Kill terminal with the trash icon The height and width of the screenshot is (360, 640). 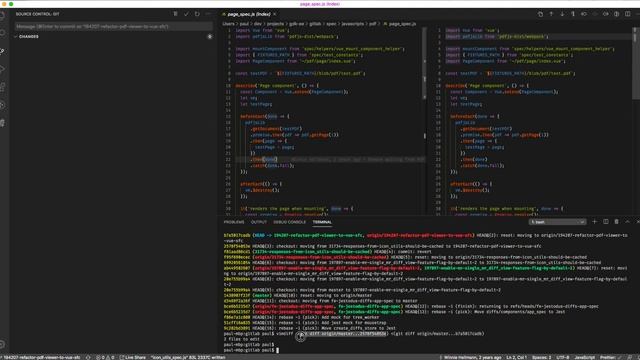click(x=616, y=222)
